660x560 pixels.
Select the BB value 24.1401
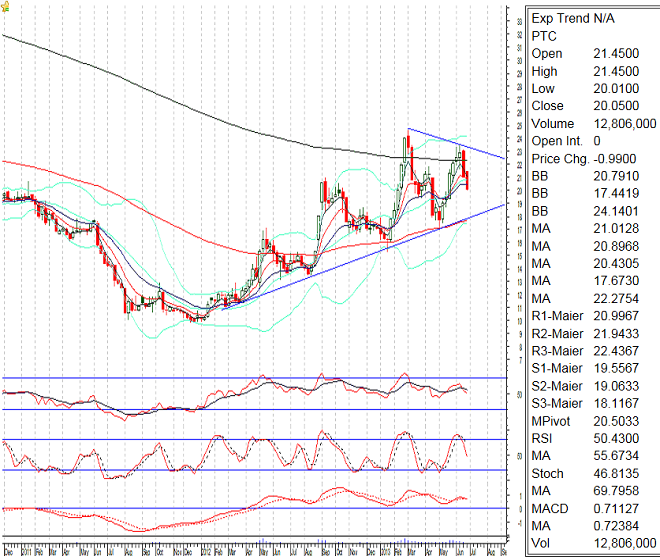tap(617, 211)
